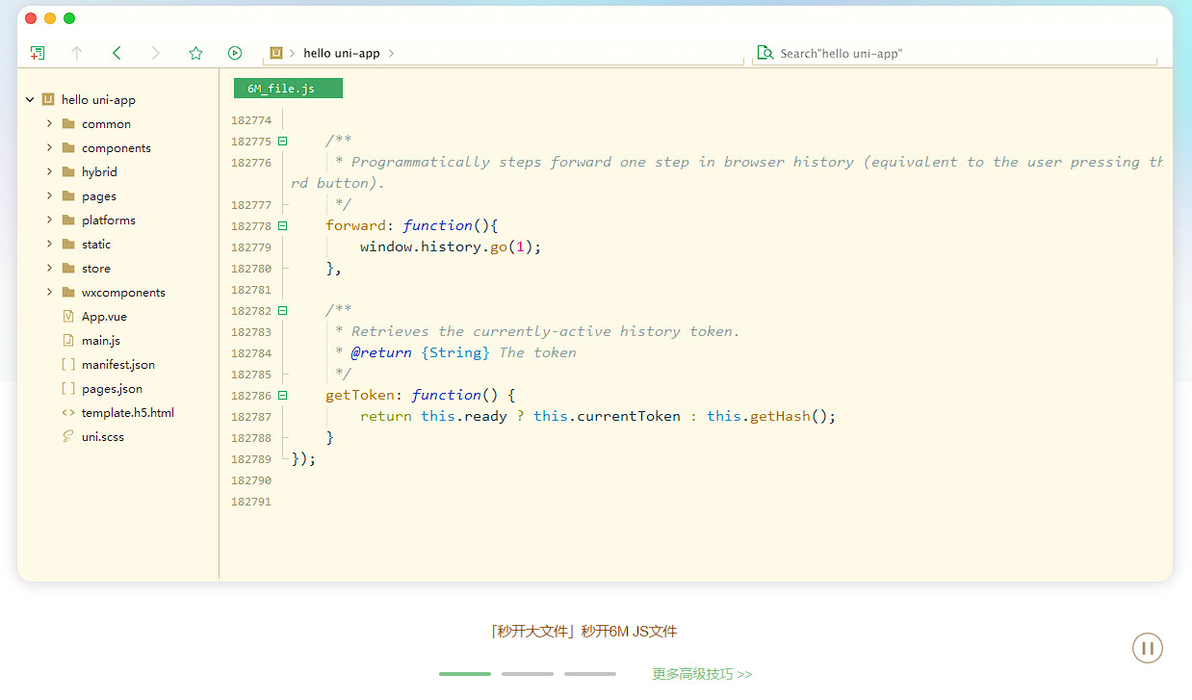Open the 更多高级技巧 >> link
1192x700 pixels.
click(702, 674)
